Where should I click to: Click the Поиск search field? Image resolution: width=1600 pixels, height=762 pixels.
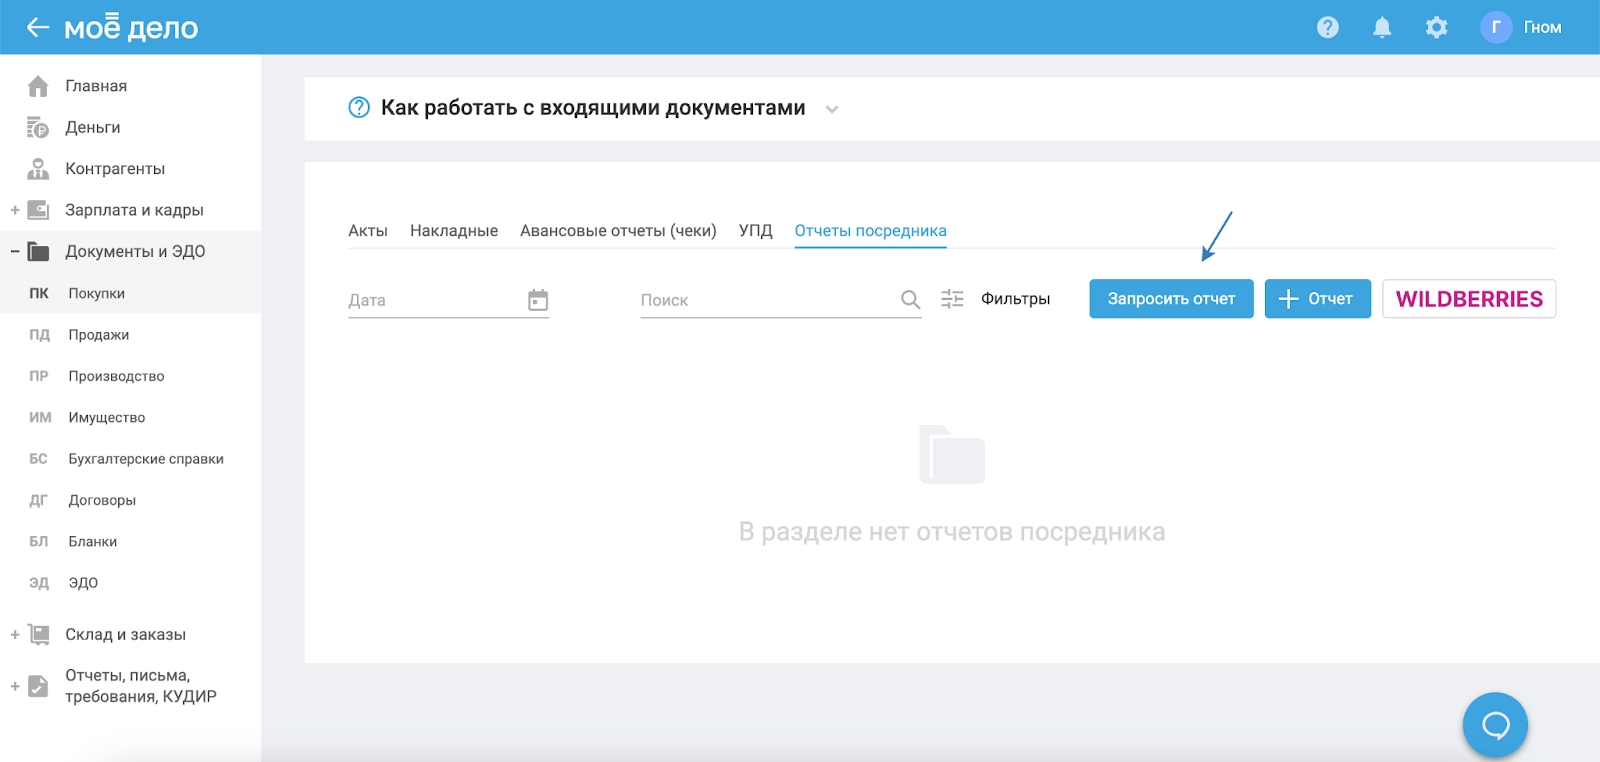tap(765, 300)
